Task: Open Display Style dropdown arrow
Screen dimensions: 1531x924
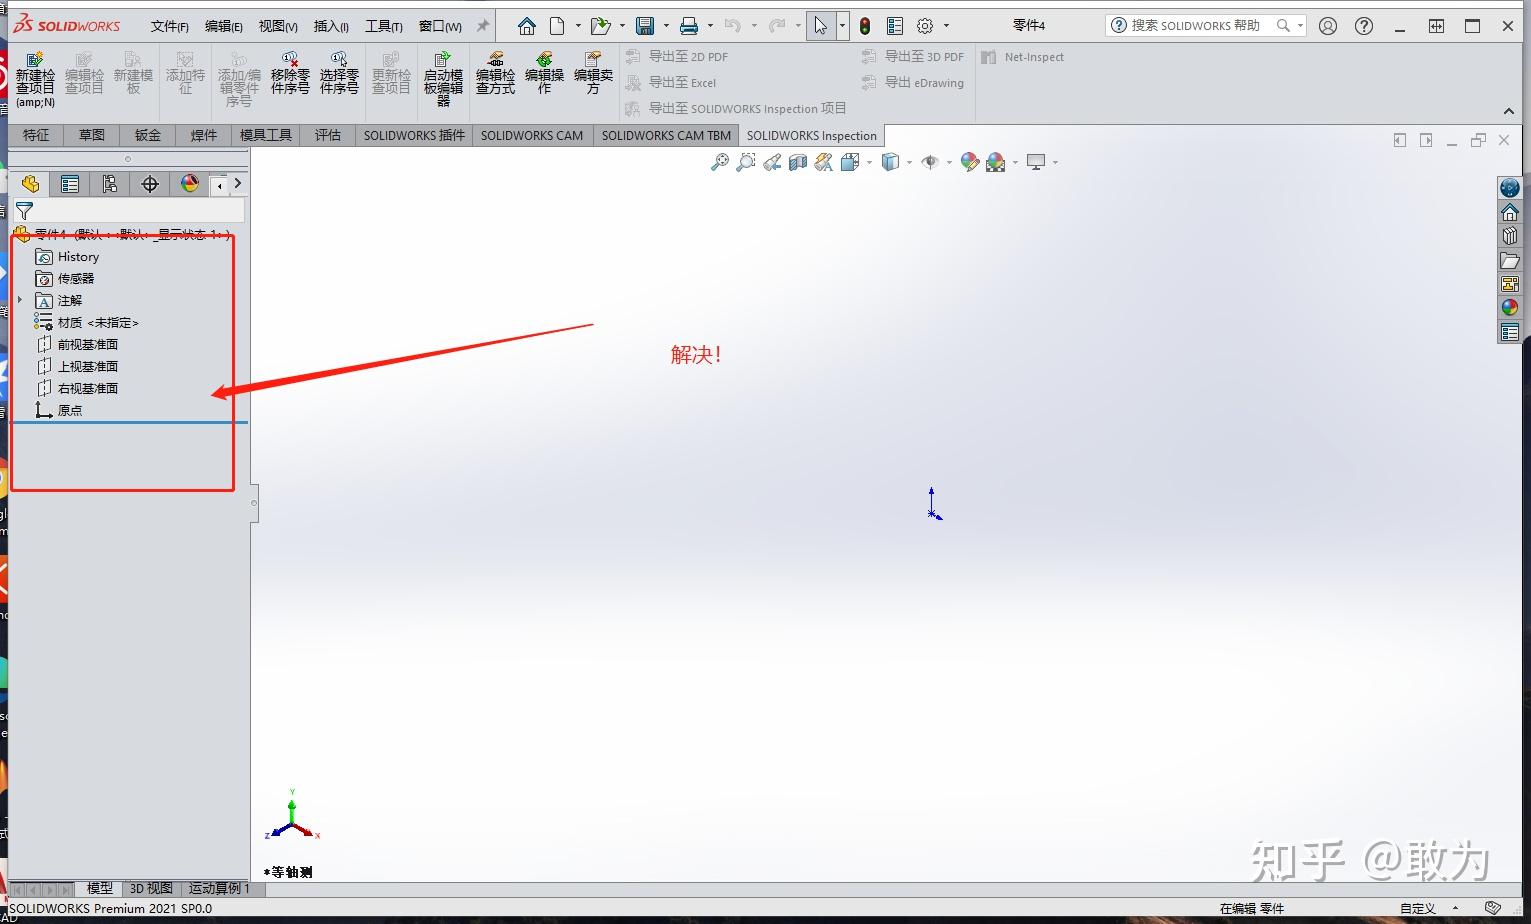Action: (x=909, y=162)
